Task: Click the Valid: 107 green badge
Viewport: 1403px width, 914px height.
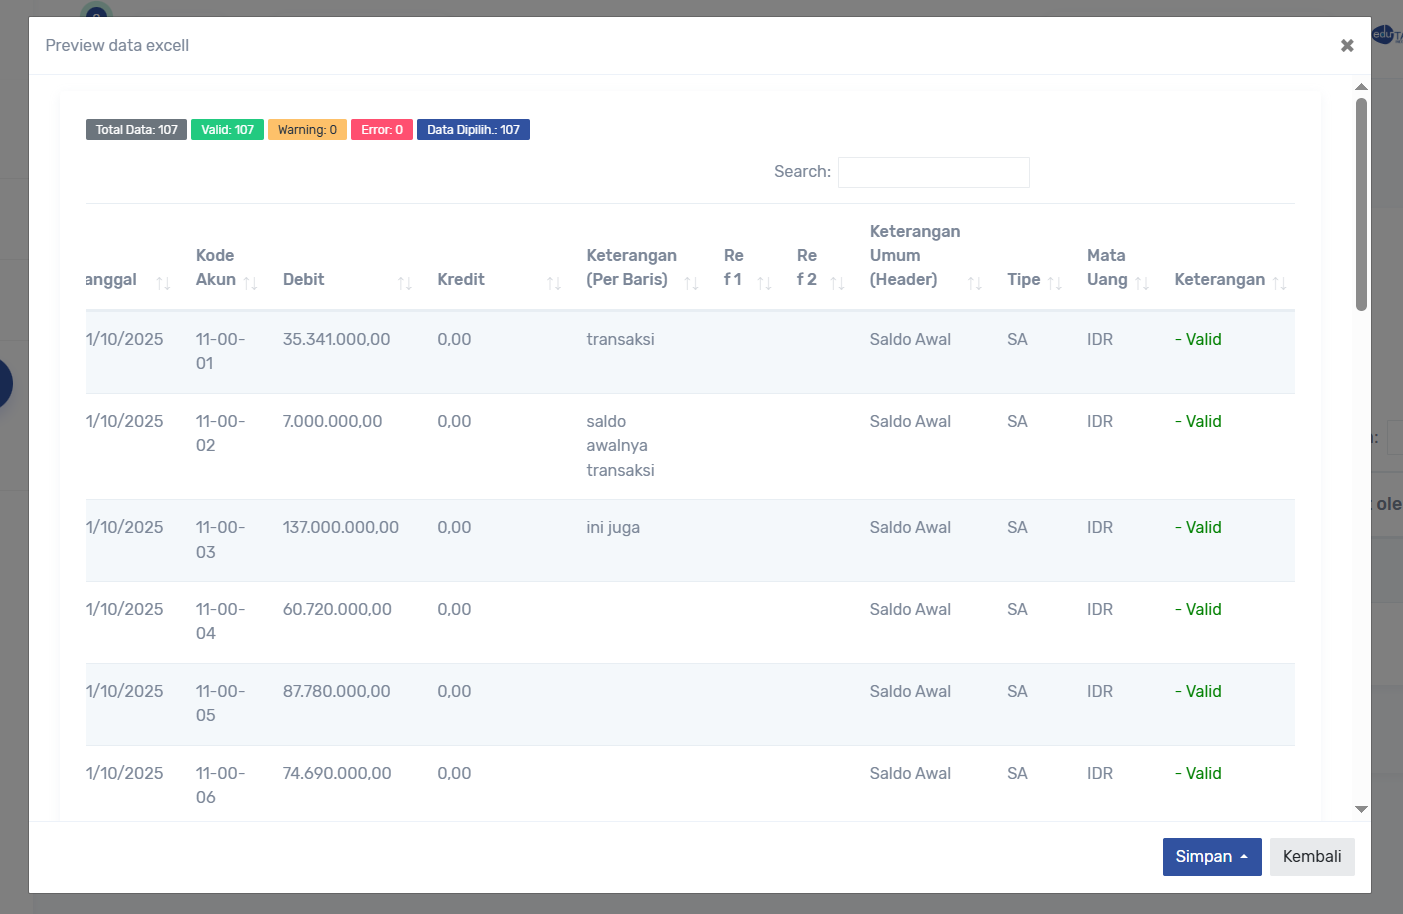Action: [x=227, y=130]
